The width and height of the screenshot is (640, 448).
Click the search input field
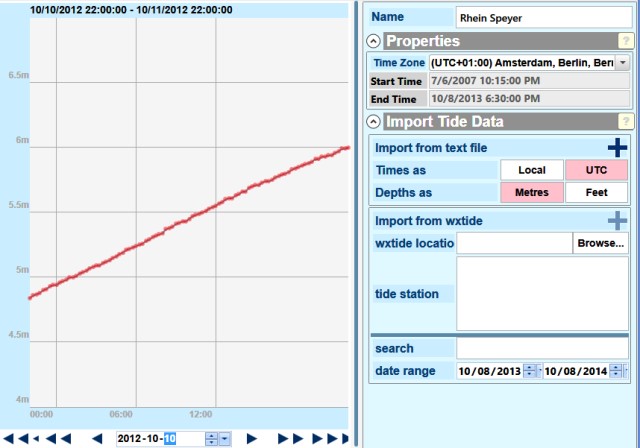[x=543, y=349]
